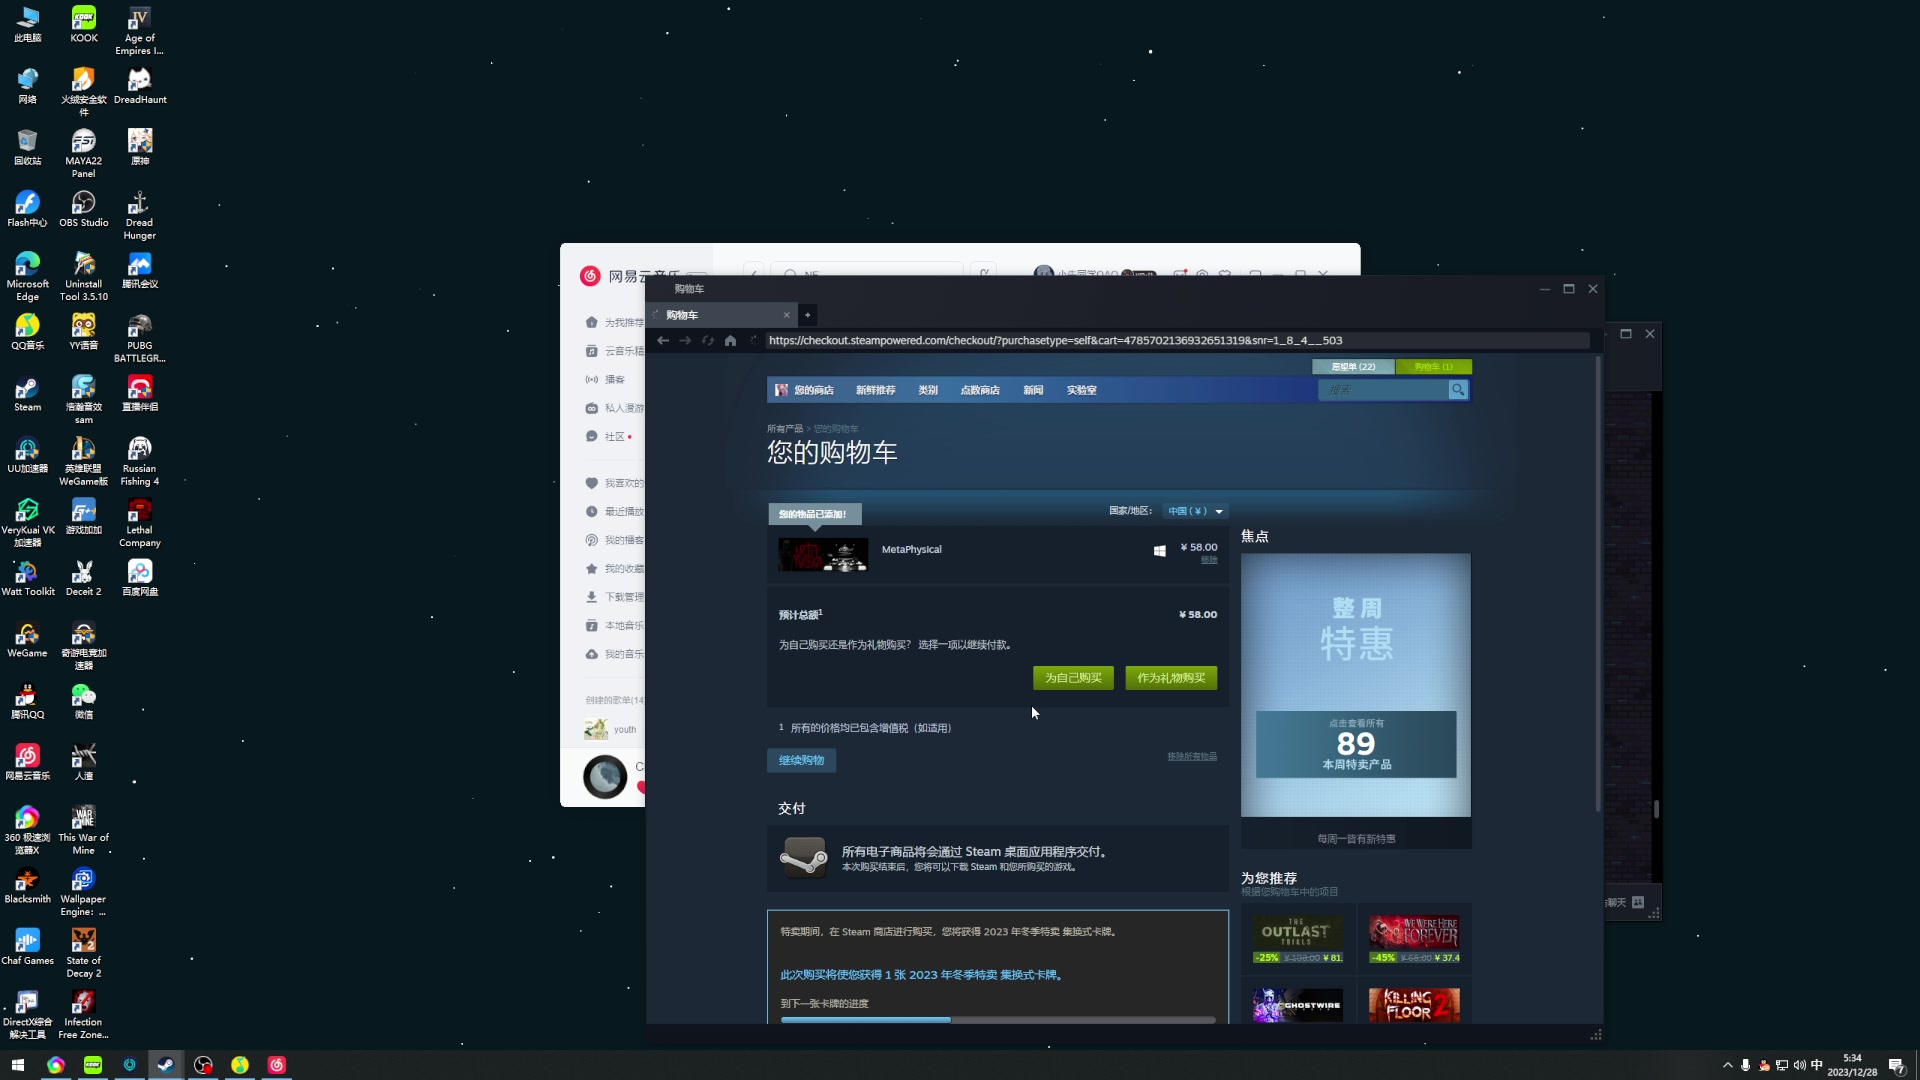Open 新闻 news menu item
1920x1080 pixels.
1033,390
